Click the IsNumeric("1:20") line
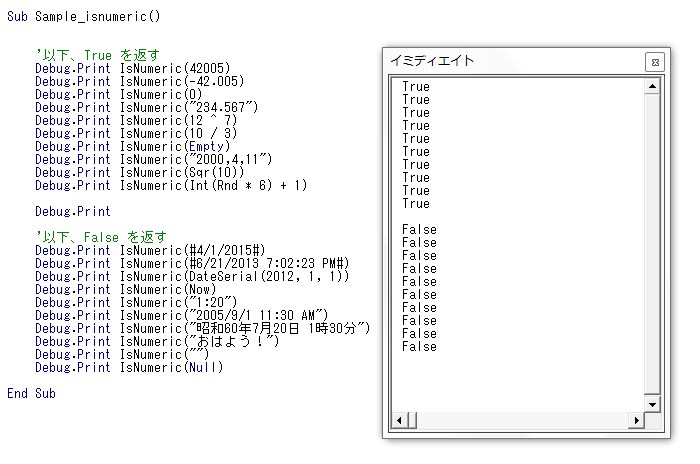The image size is (700, 464). (136, 302)
